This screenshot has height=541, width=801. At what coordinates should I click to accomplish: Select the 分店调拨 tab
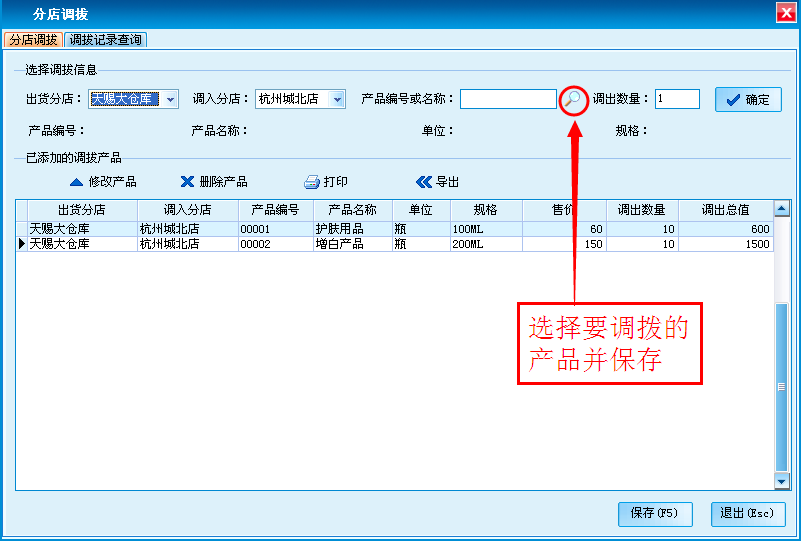pos(33,40)
